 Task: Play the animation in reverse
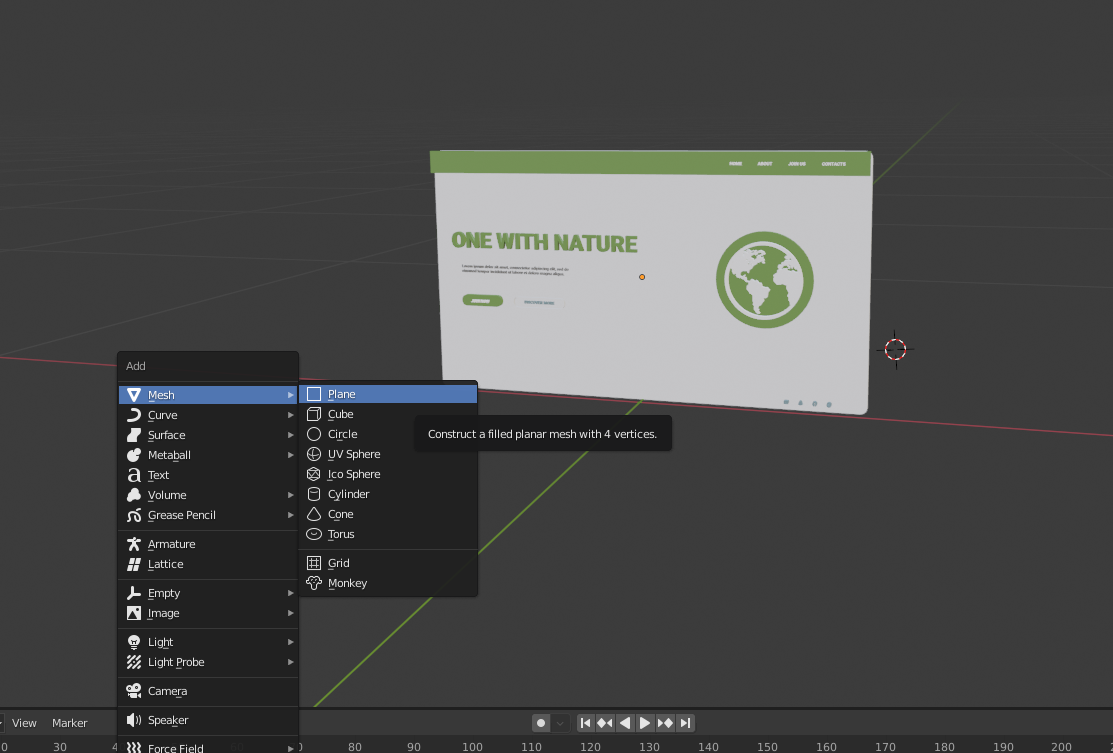[x=625, y=722]
